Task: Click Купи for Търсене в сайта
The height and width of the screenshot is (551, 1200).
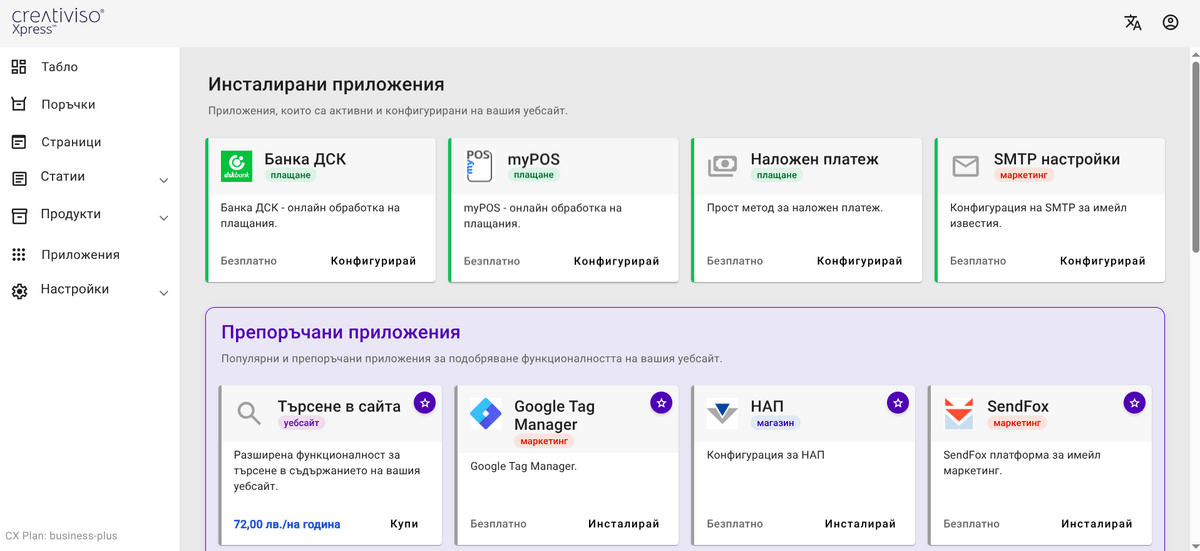Action: pyautogui.click(x=404, y=524)
